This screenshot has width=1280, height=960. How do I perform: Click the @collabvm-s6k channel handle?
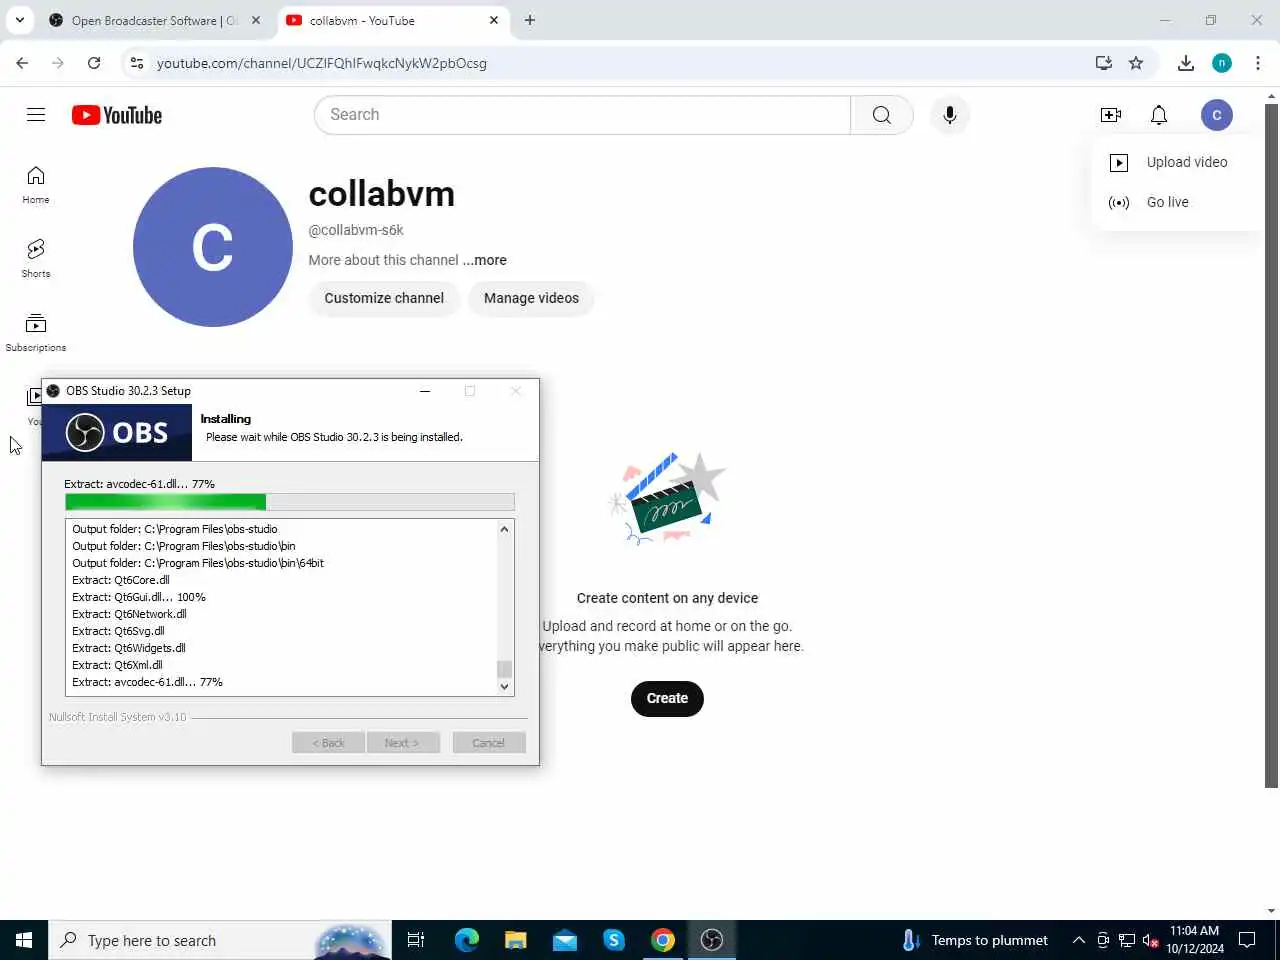click(x=356, y=230)
